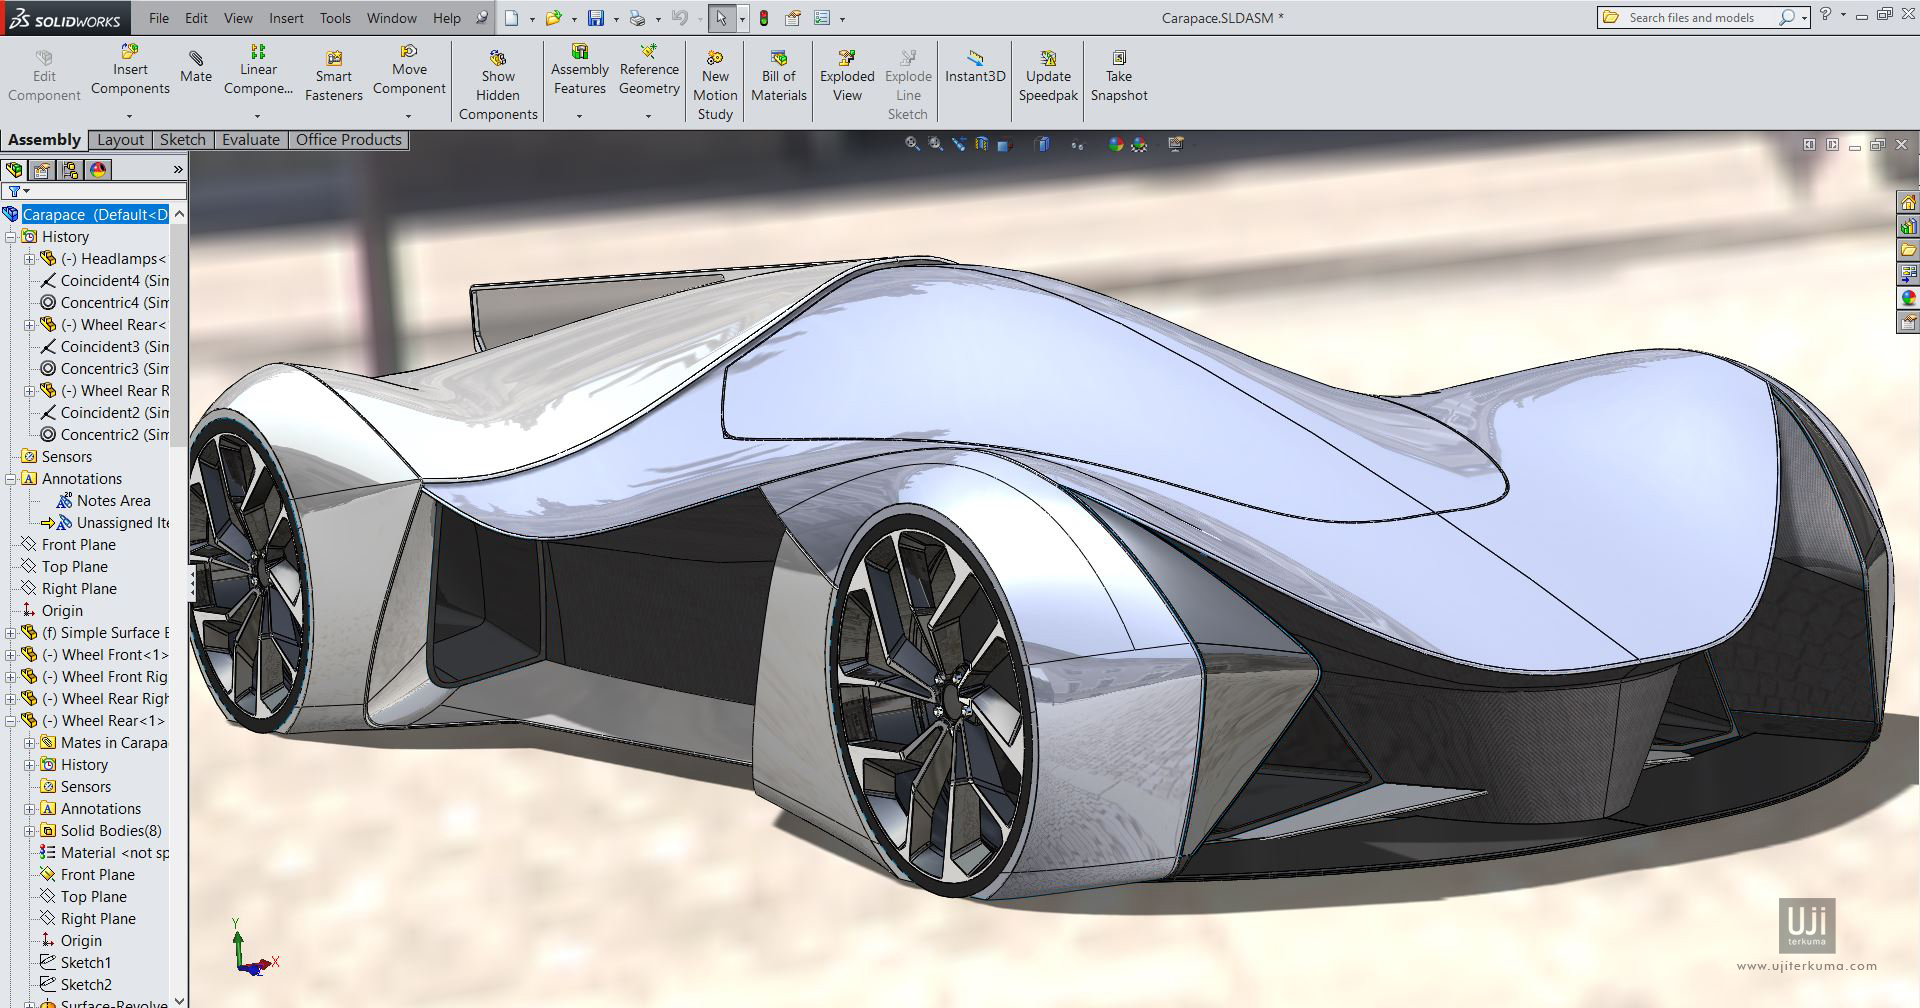Open the Exploded View tool
Image resolution: width=1920 pixels, height=1008 pixels.
click(x=846, y=75)
